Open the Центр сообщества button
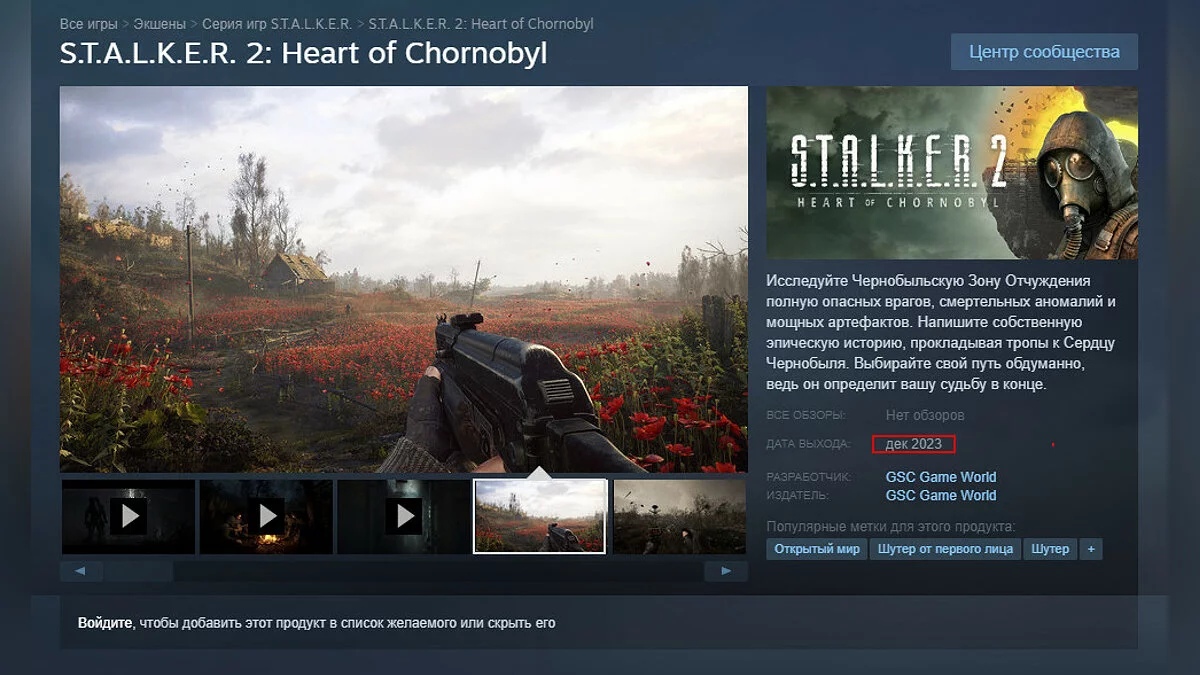 click(1044, 52)
